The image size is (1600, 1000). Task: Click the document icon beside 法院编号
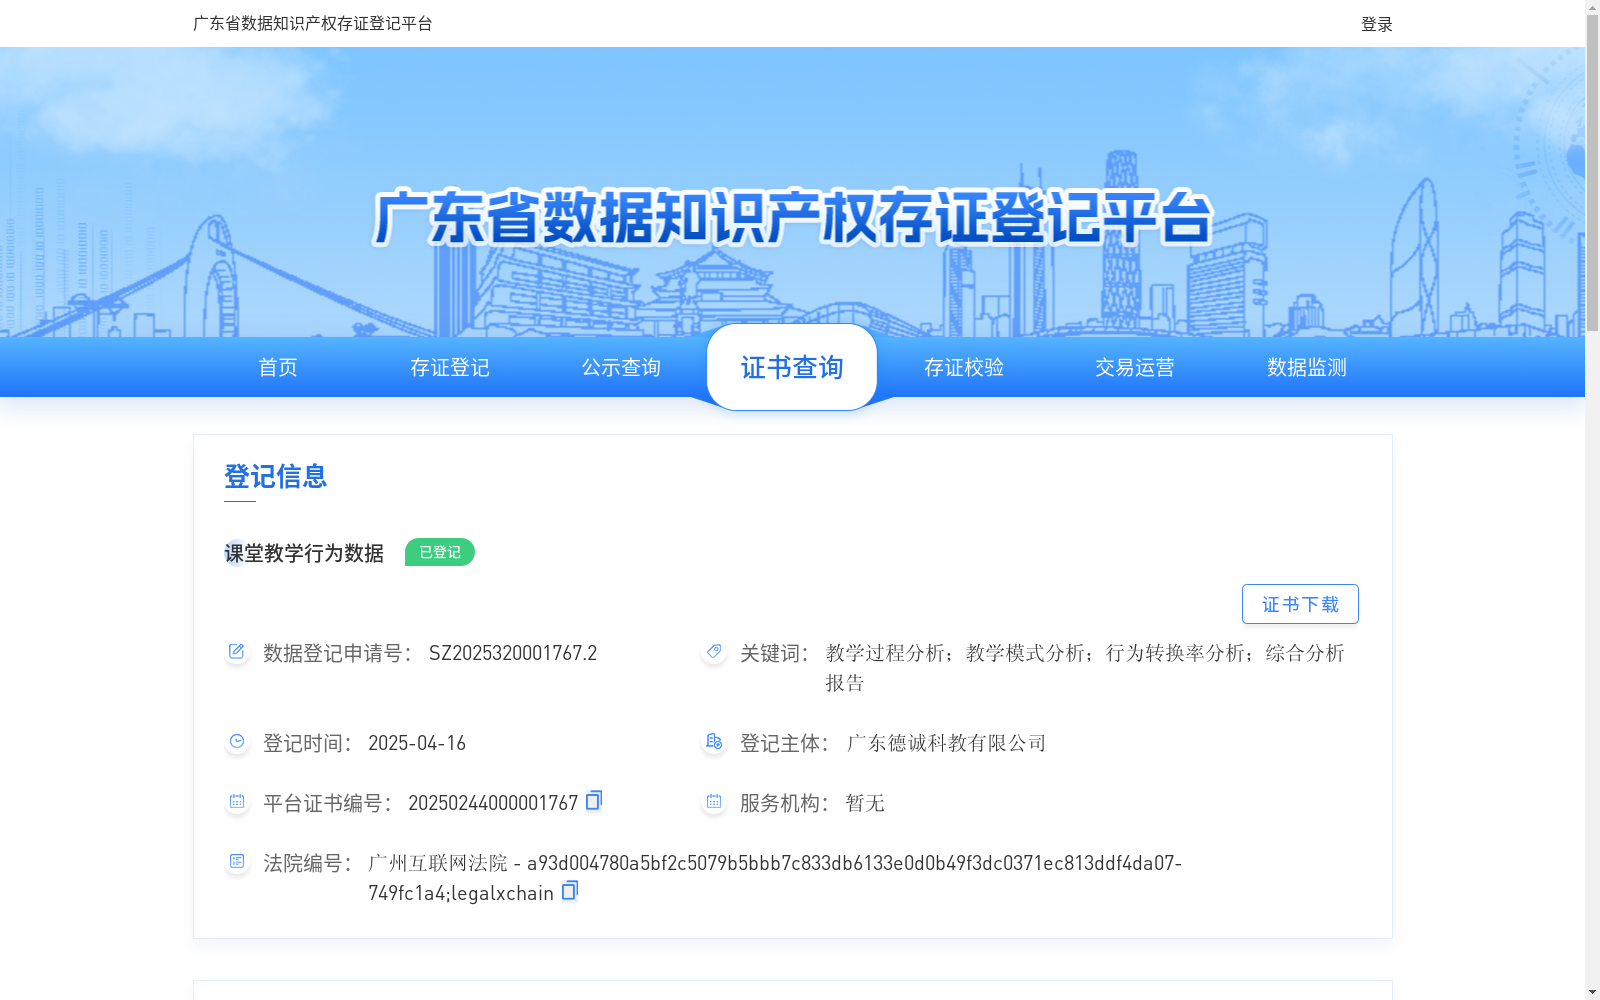point(237,862)
